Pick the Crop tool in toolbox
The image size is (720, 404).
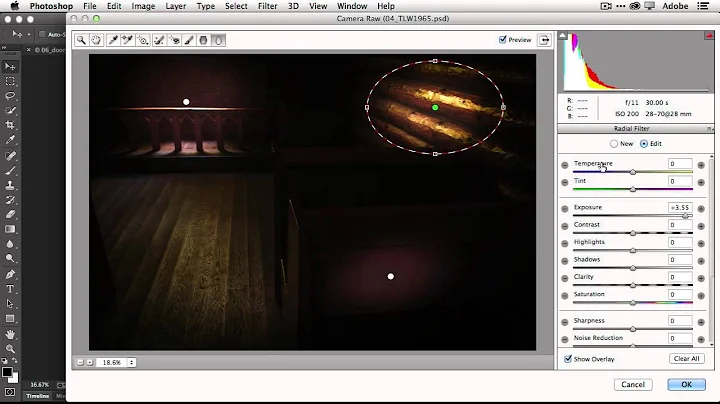click(10, 125)
